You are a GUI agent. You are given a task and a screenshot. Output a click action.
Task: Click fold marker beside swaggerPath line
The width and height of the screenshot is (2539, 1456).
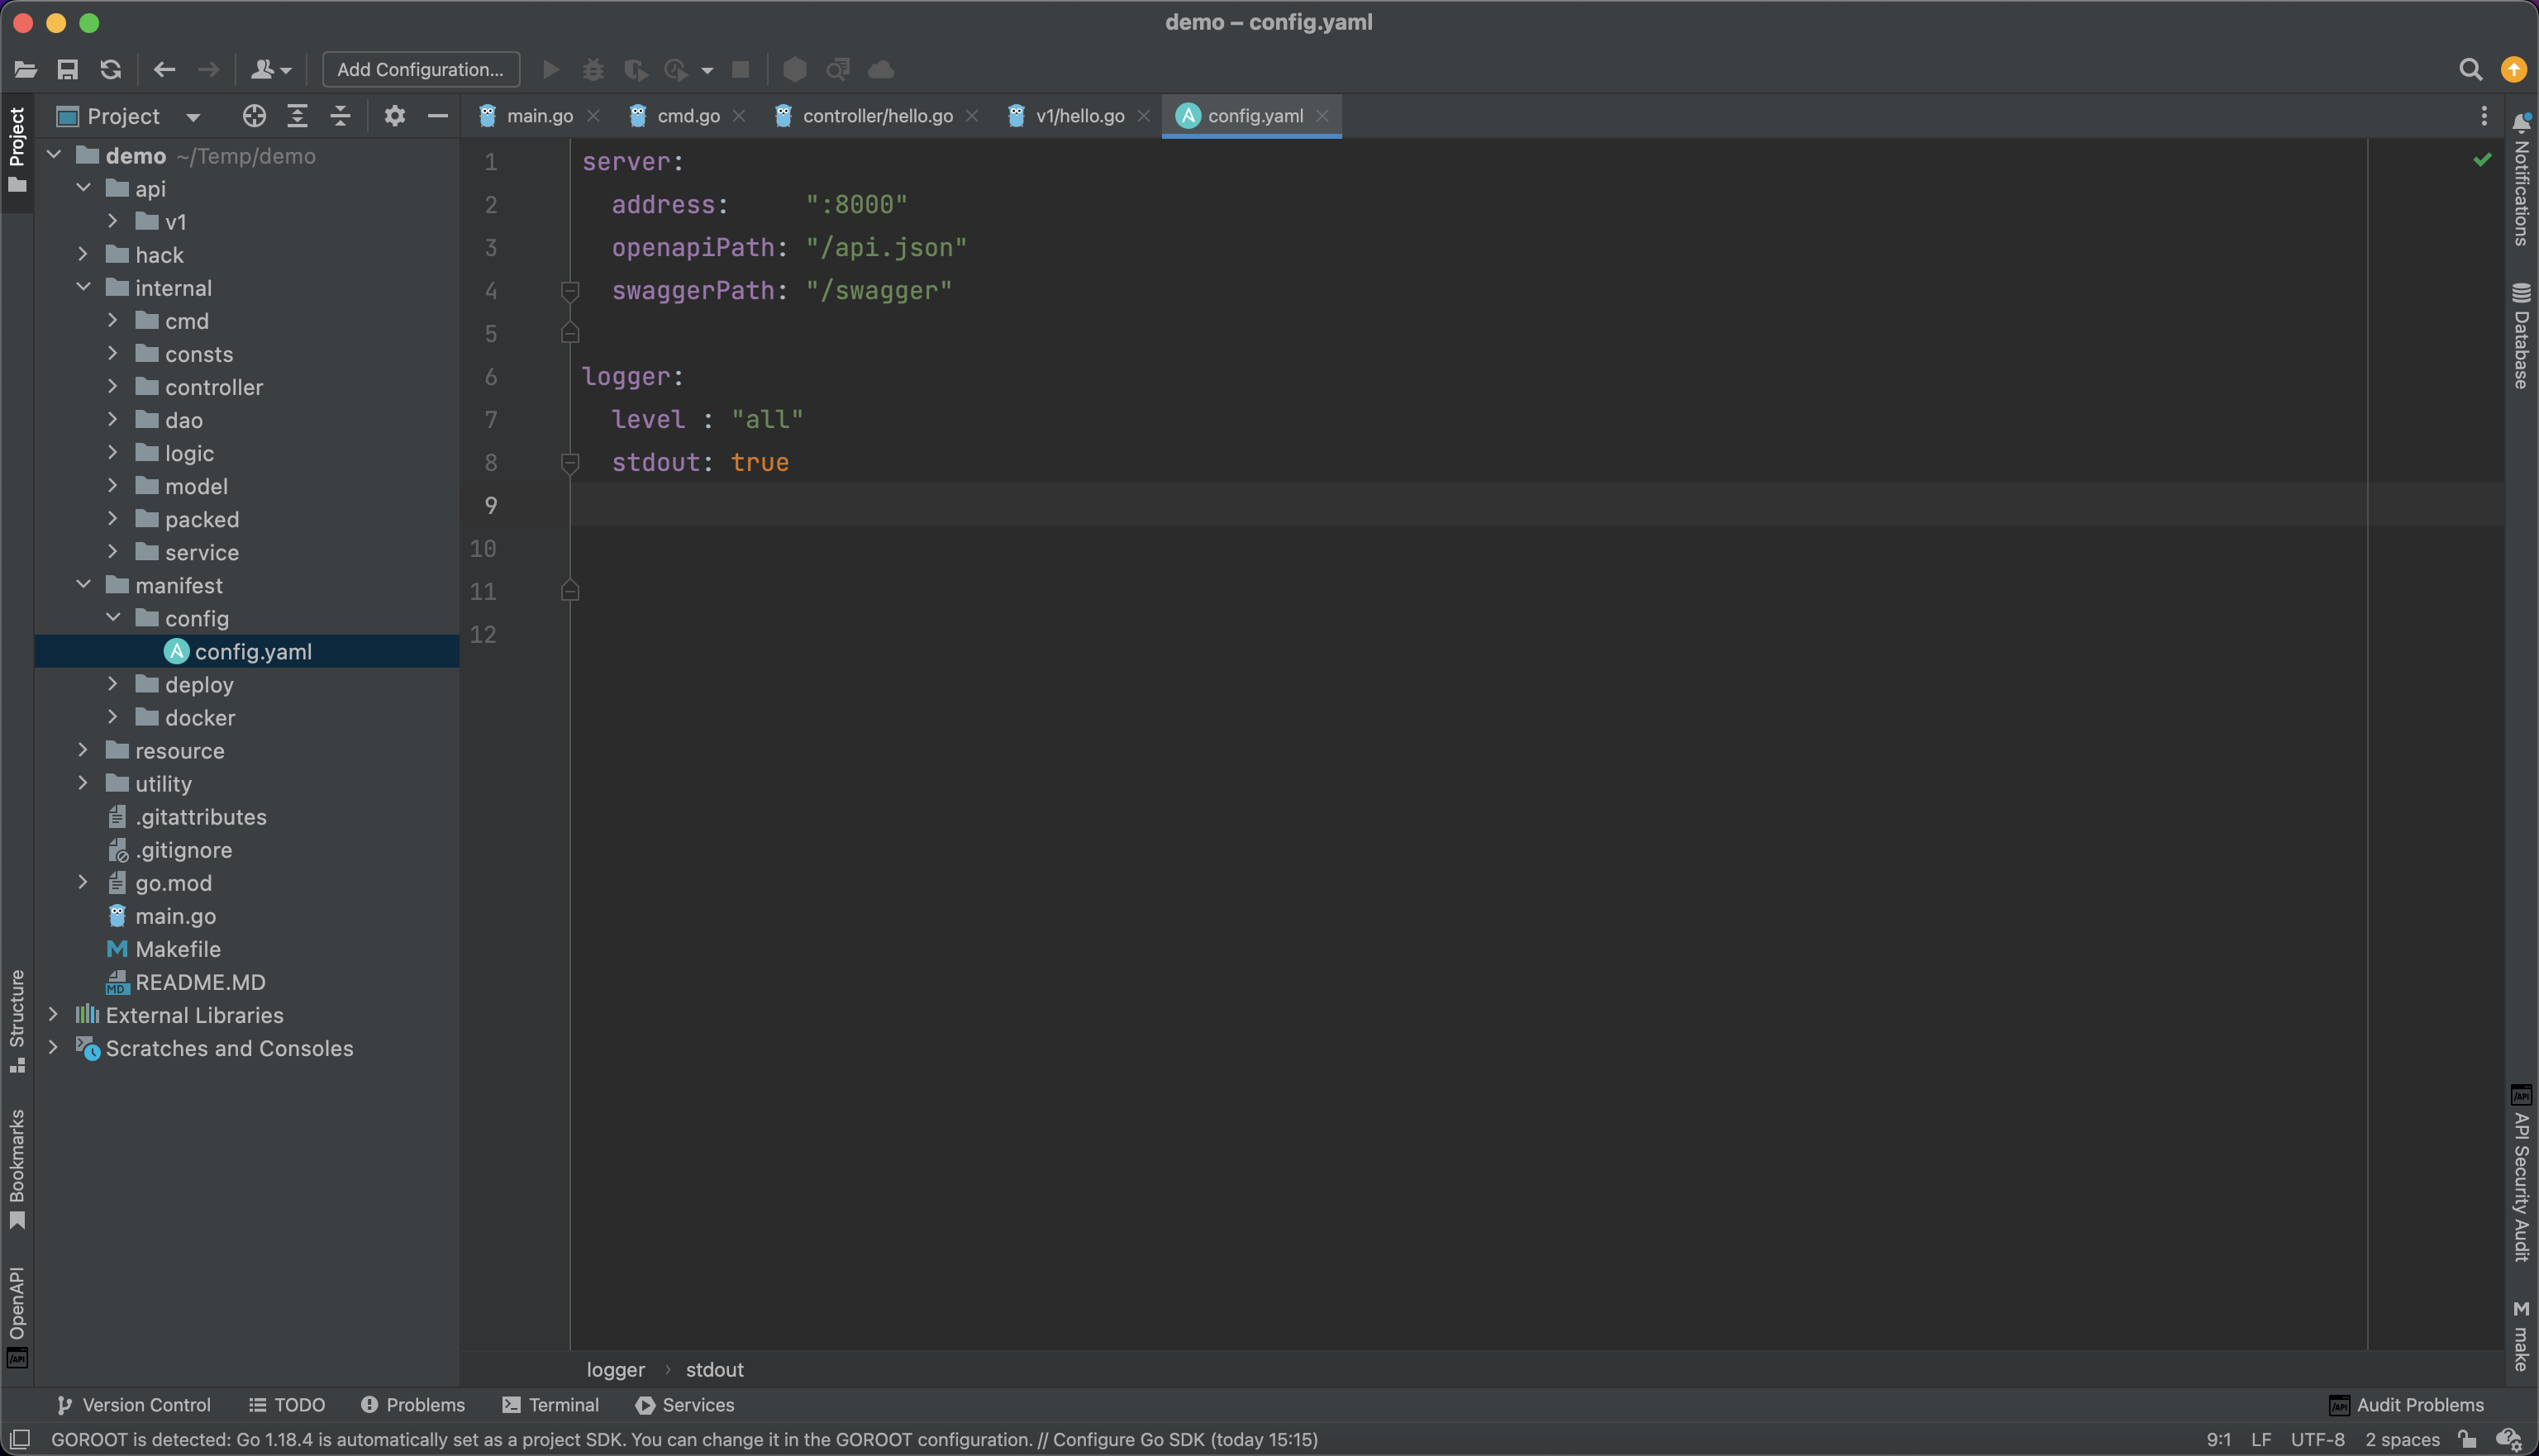tap(570, 291)
